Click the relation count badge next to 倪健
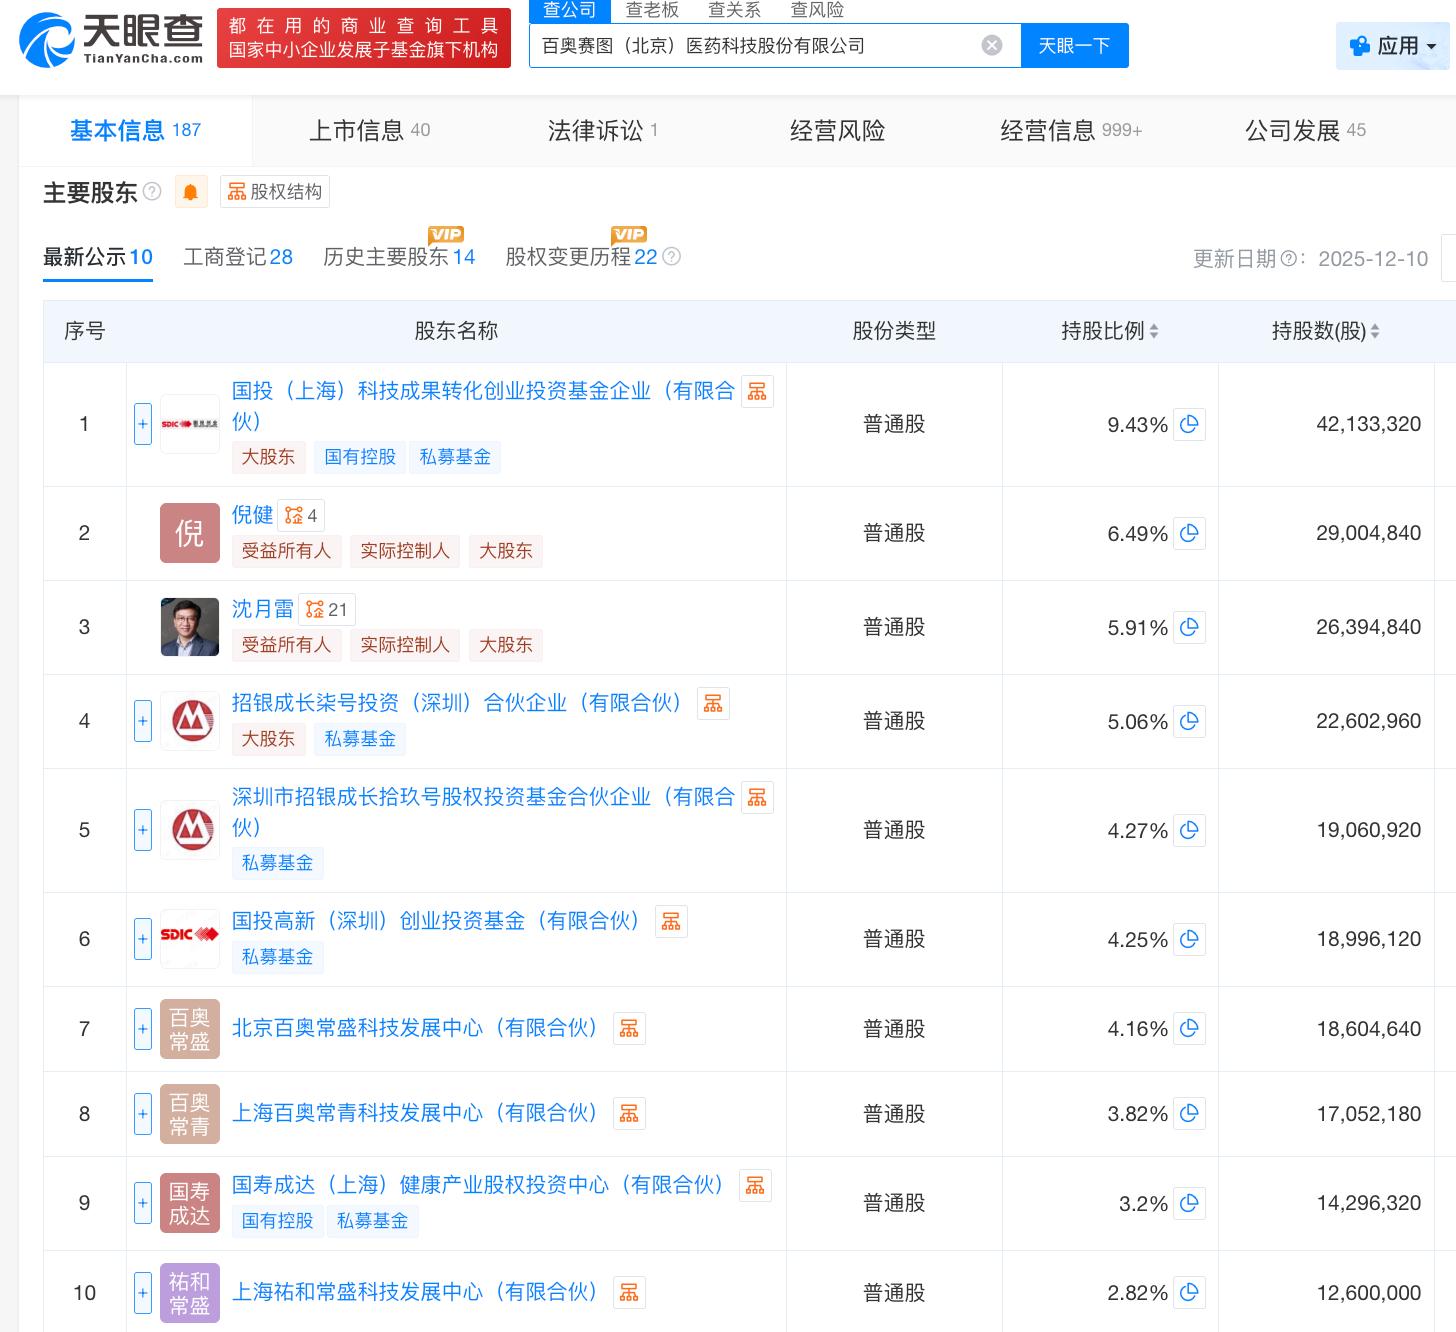This screenshot has width=1456, height=1332. click(301, 516)
